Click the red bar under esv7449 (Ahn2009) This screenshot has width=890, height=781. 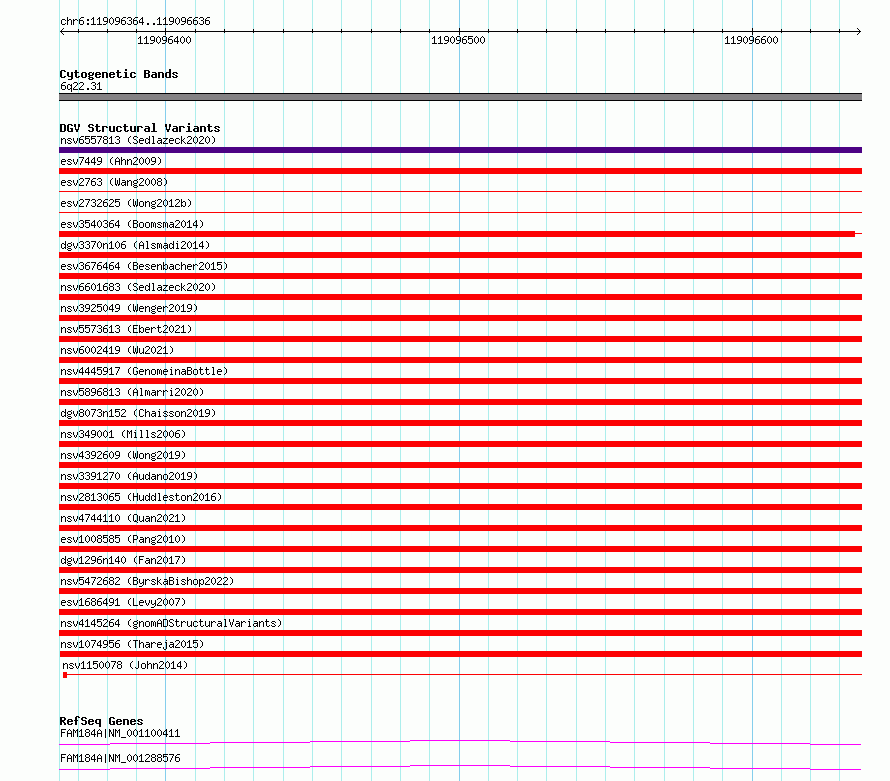coord(460,171)
